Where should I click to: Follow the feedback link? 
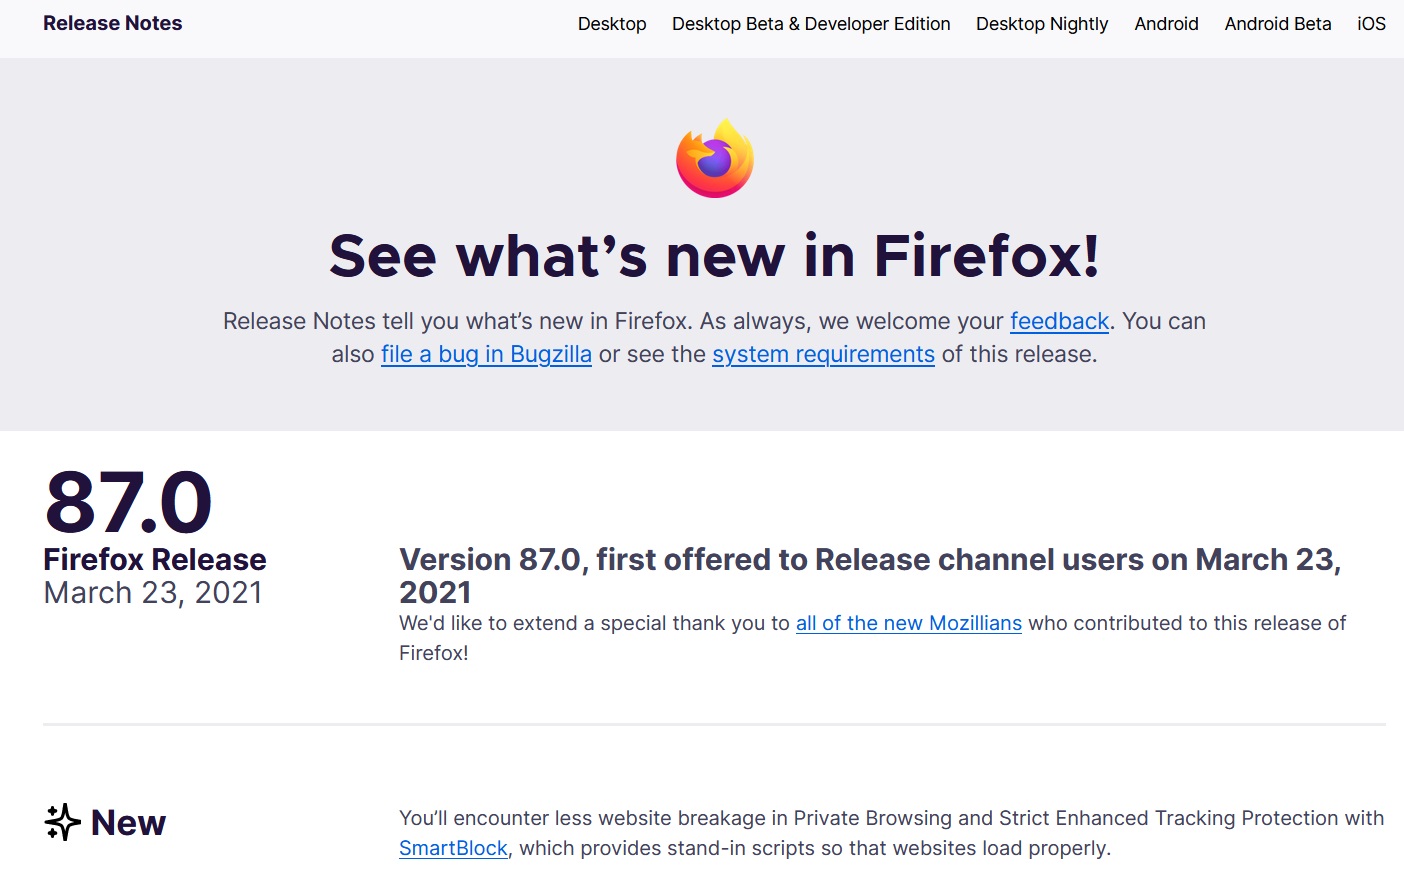[1059, 321]
